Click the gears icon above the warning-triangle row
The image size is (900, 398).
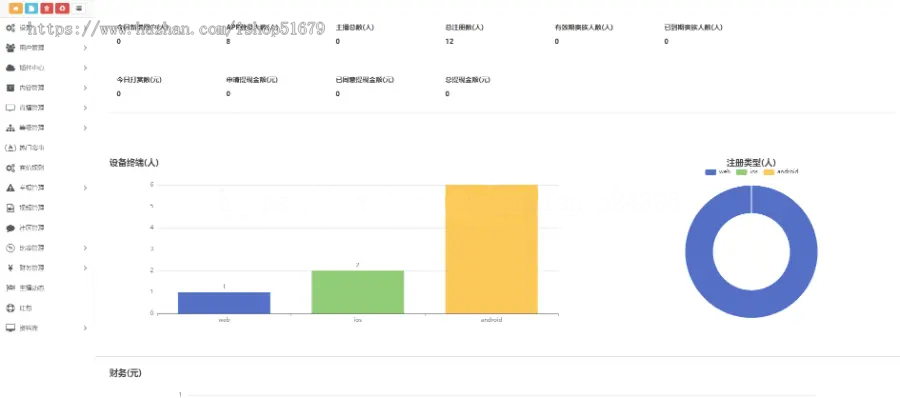click(10, 168)
